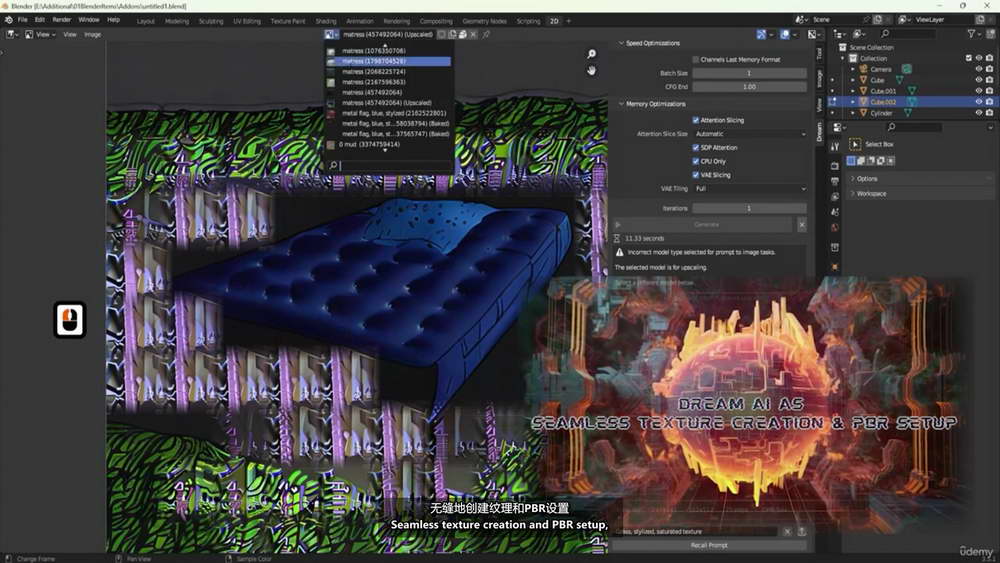
Task: Add a new workspace with plus icon
Action: [569, 21]
